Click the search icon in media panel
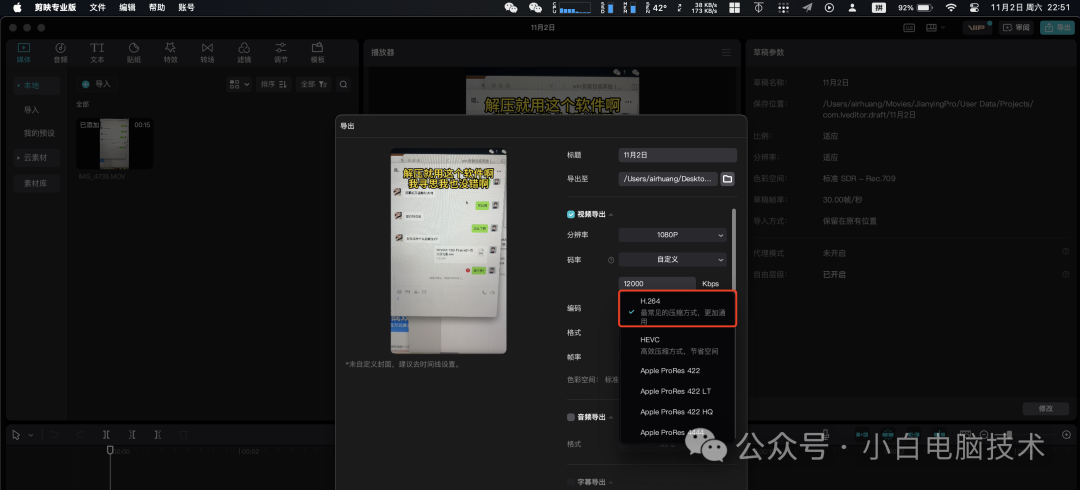The image size is (1080, 490). tap(343, 84)
